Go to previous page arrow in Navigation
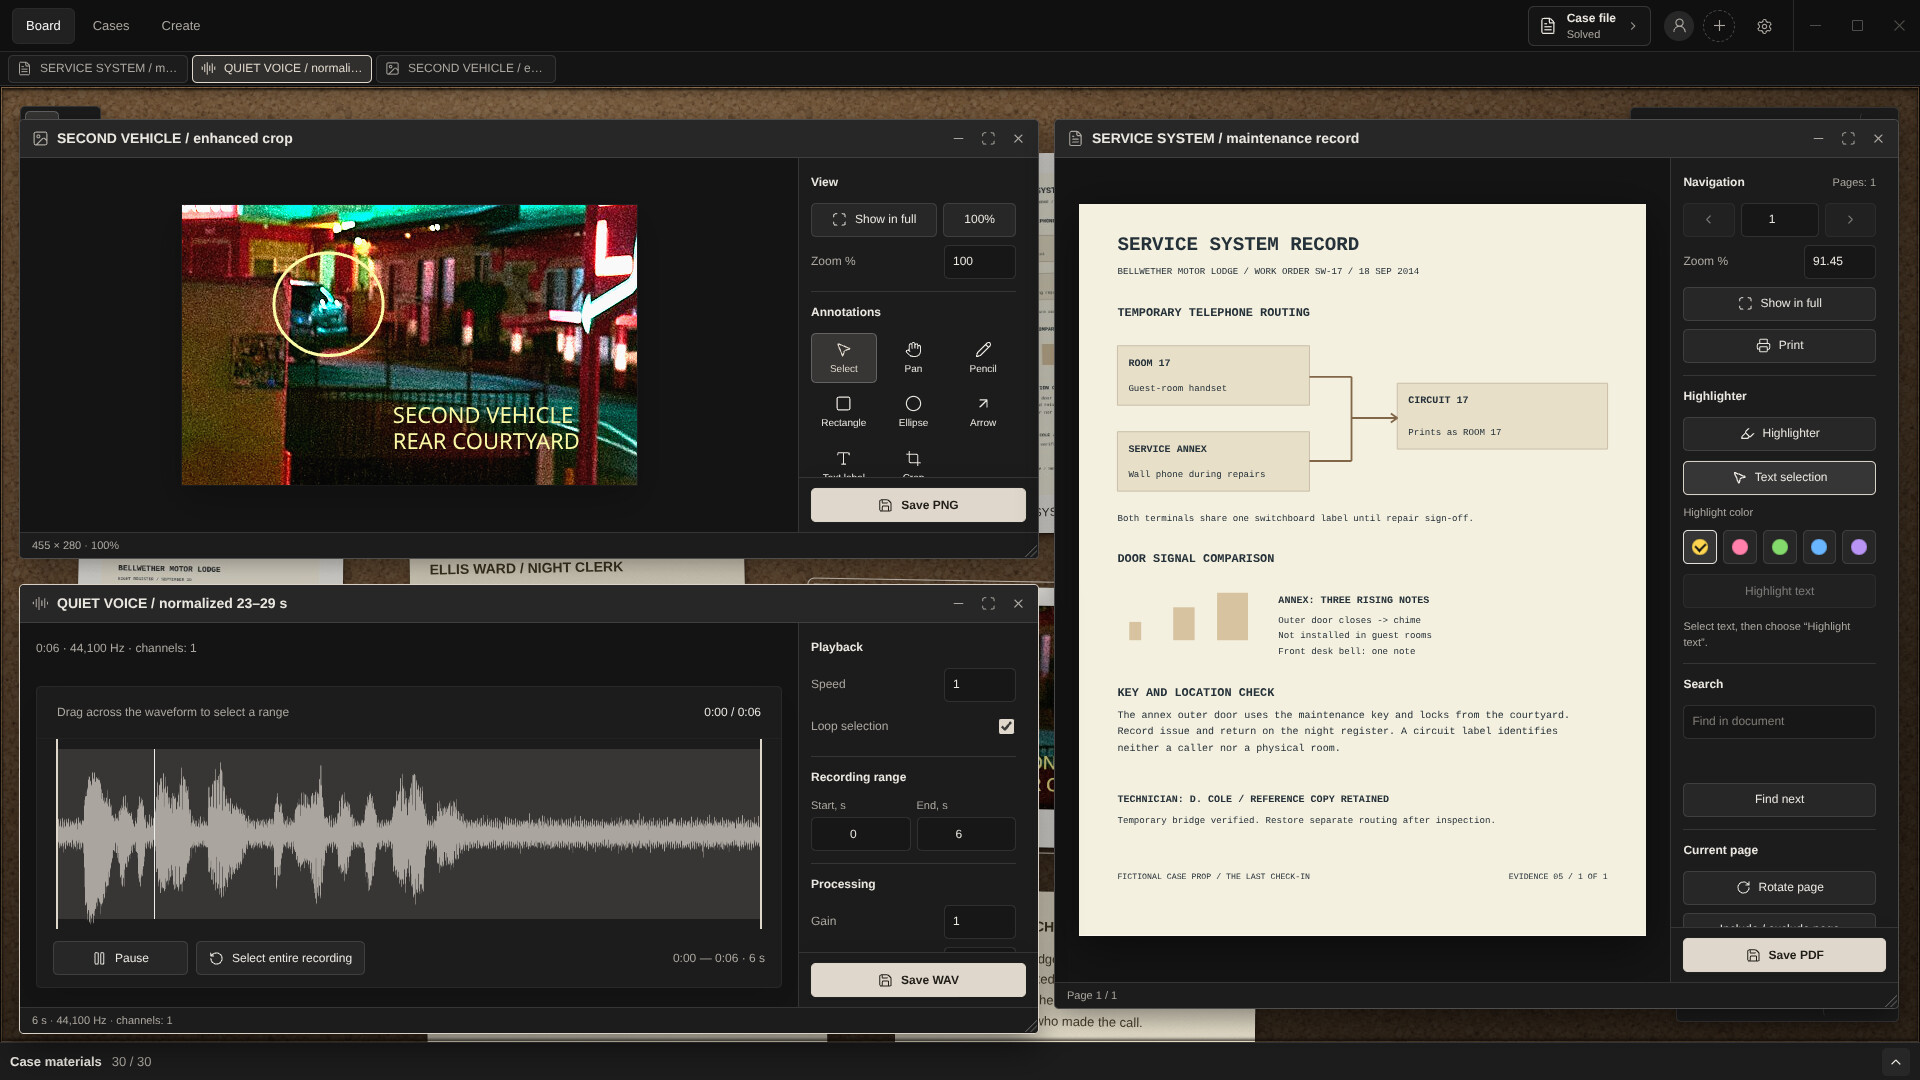The width and height of the screenshot is (1920, 1080). point(1708,220)
